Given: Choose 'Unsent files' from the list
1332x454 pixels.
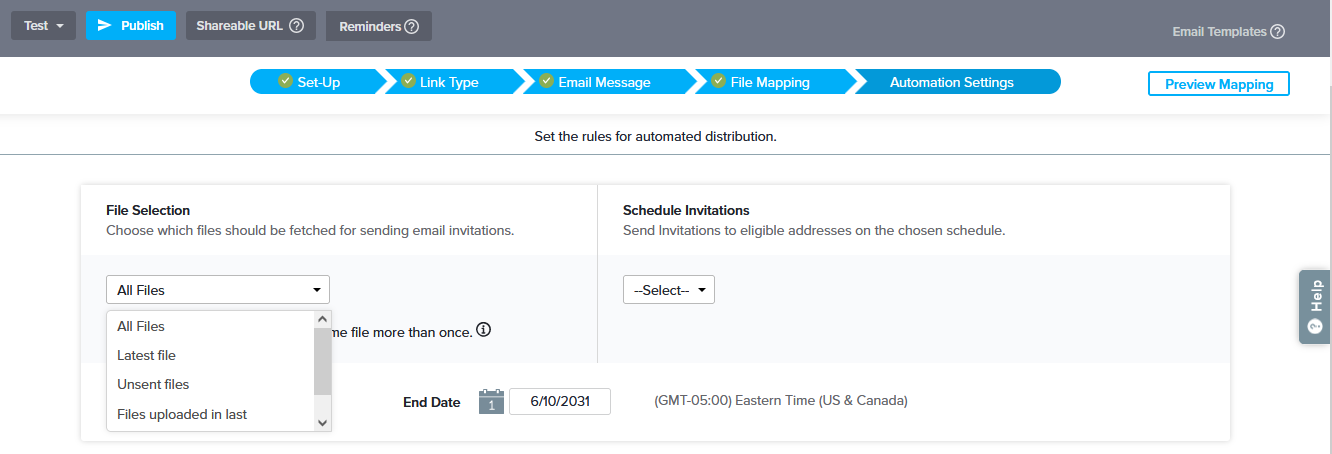Looking at the screenshot, I should tap(153, 384).
